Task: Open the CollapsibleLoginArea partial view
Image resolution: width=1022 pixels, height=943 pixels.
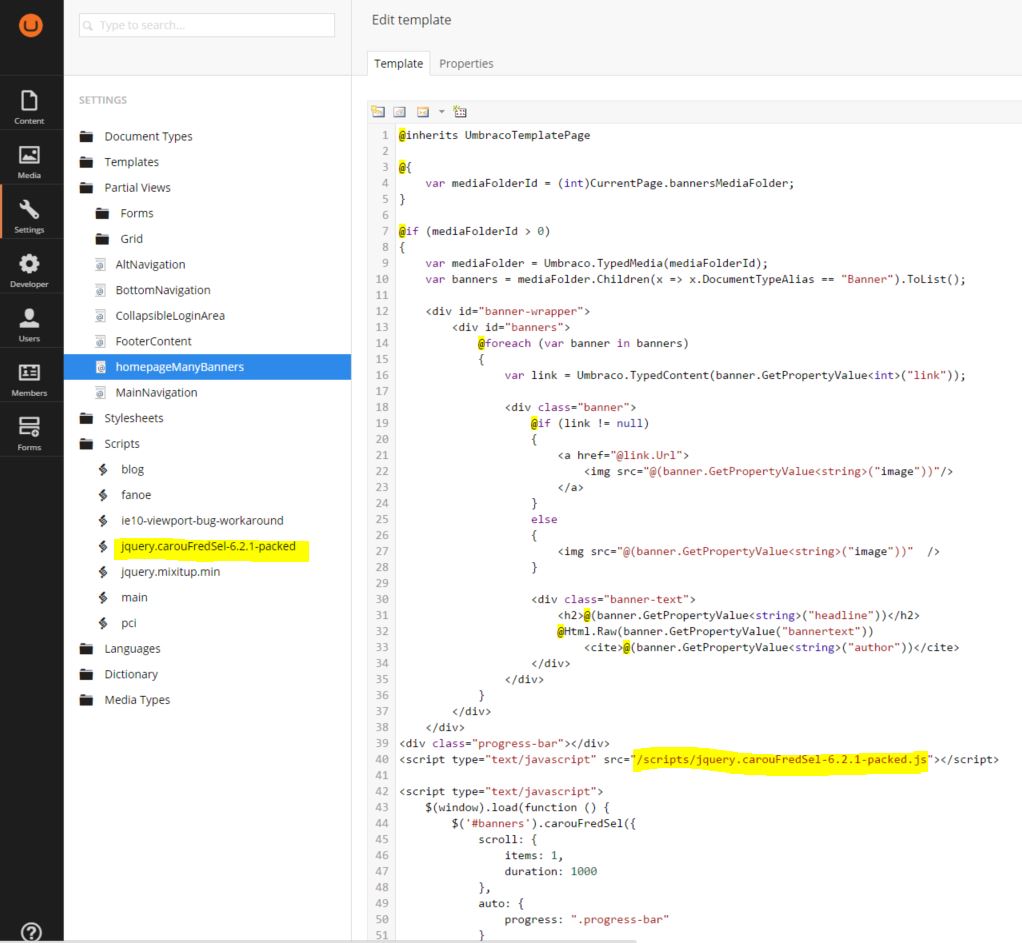Action: pyautogui.click(x=170, y=315)
